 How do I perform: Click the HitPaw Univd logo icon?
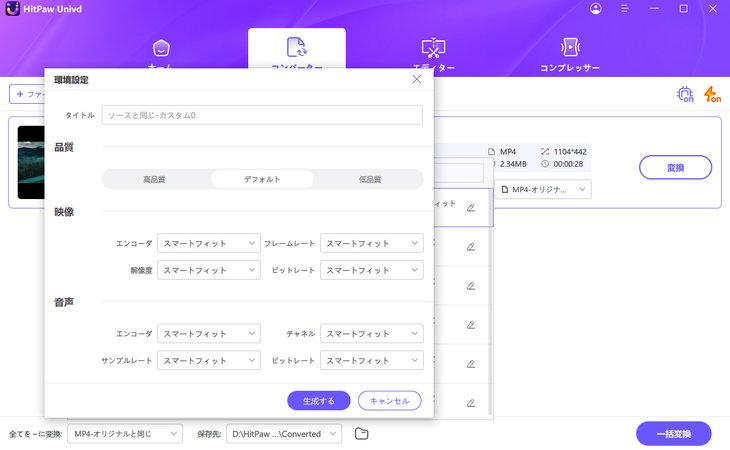(13, 9)
